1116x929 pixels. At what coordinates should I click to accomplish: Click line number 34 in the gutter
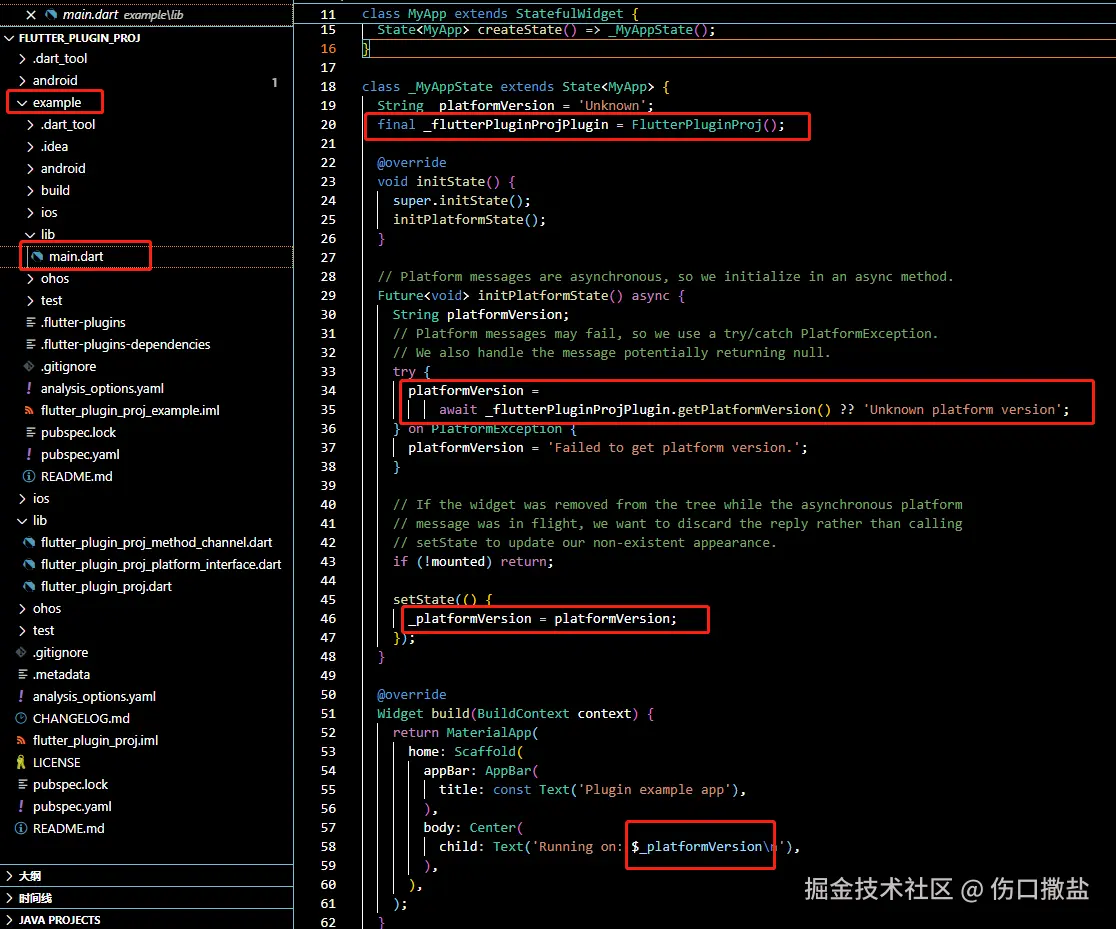pyautogui.click(x=328, y=390)
